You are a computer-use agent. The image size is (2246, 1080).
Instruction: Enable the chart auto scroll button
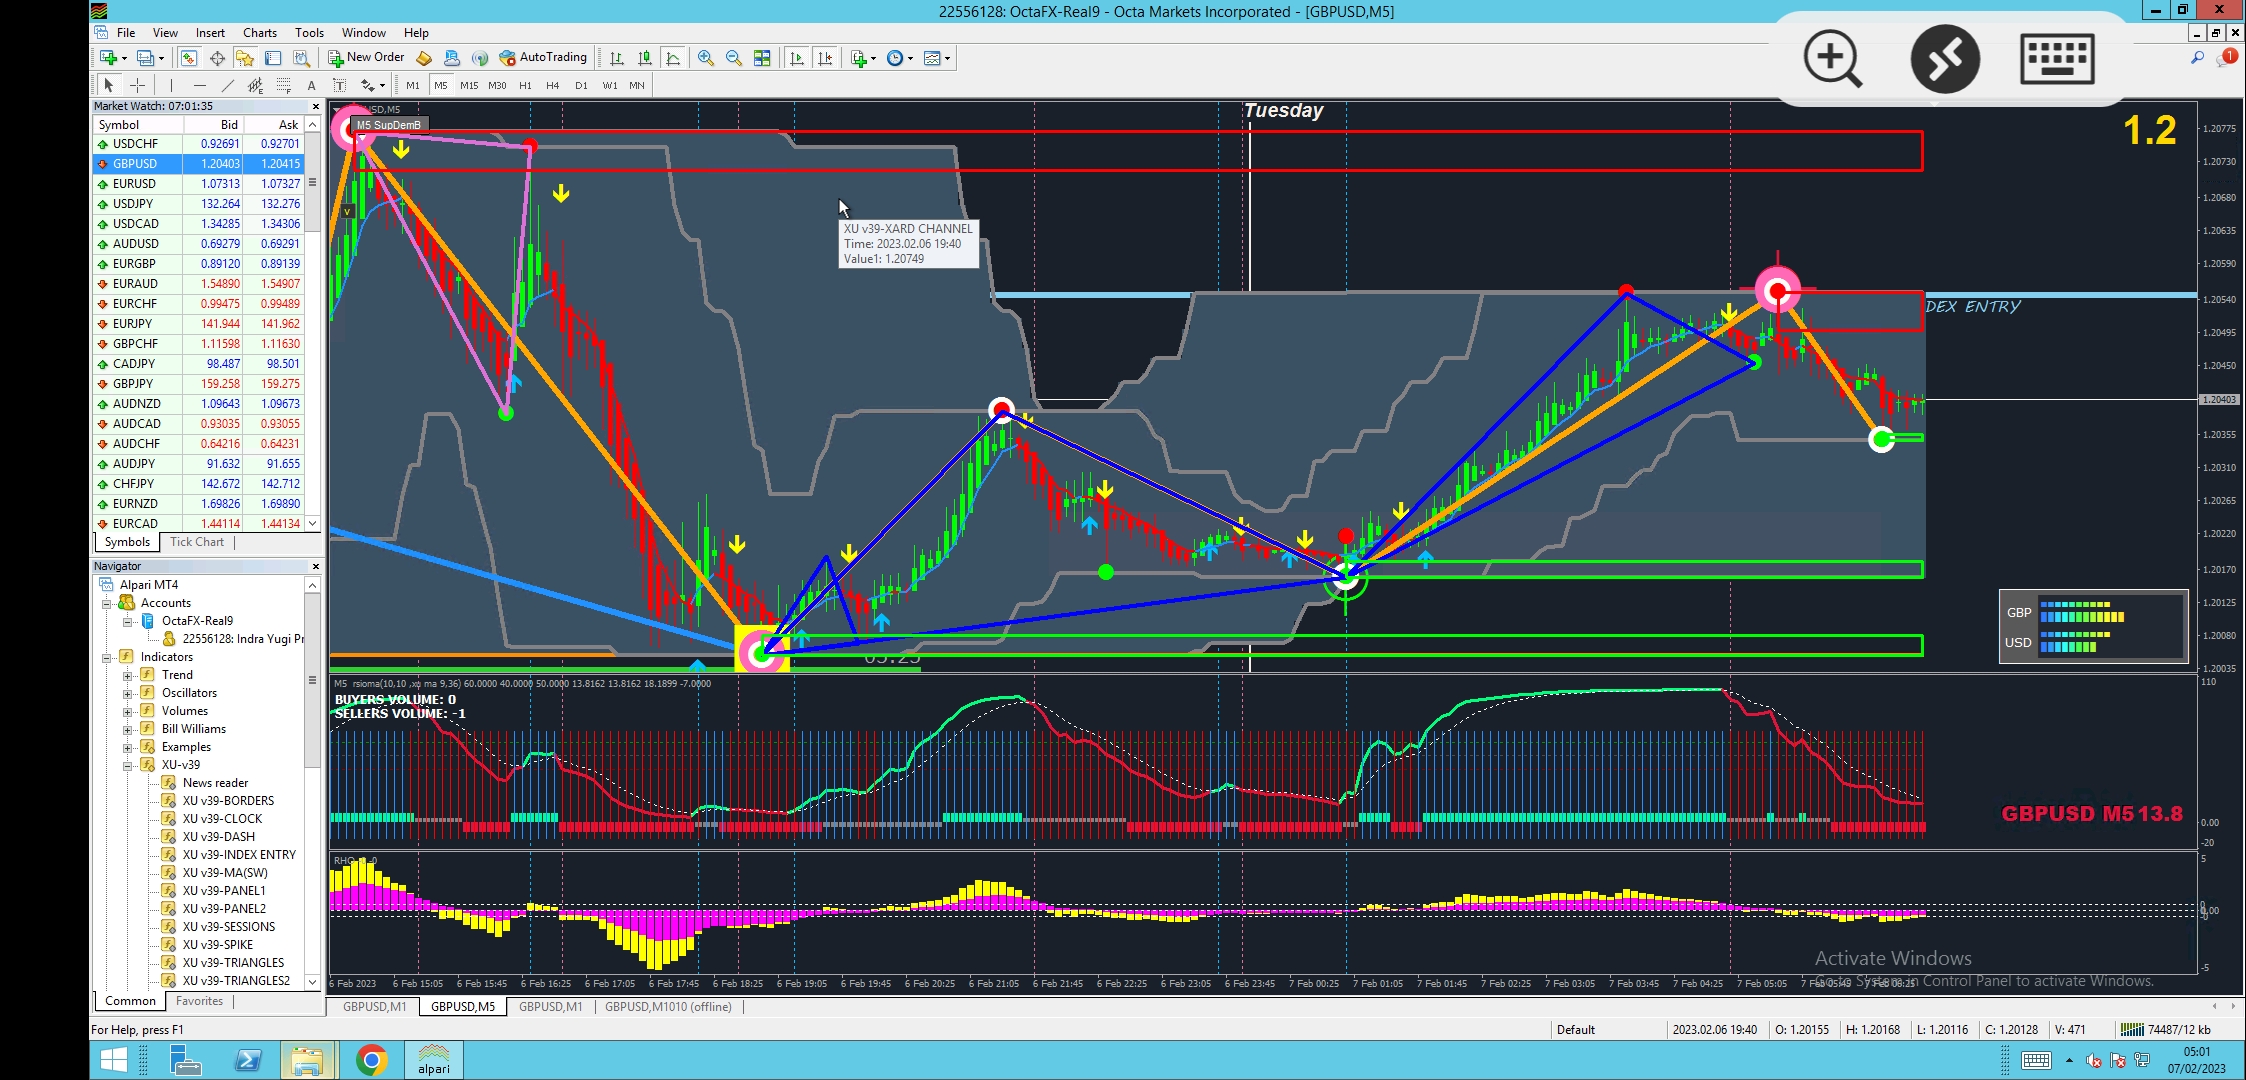tap(797, 58)
